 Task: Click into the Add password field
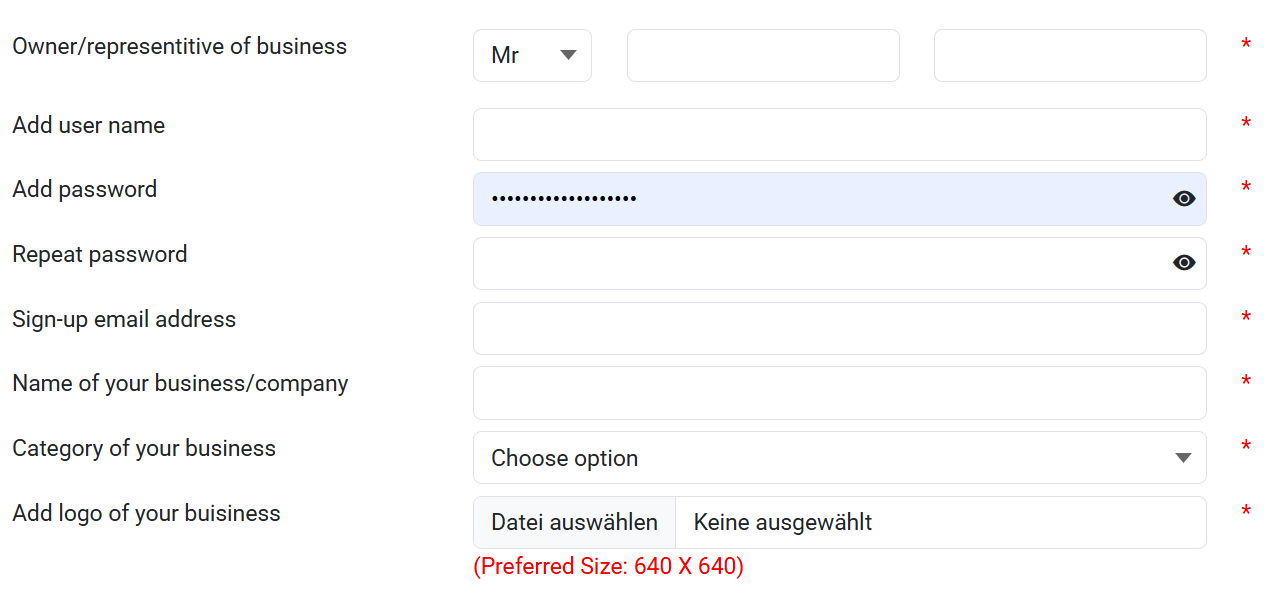coord(820,199)
